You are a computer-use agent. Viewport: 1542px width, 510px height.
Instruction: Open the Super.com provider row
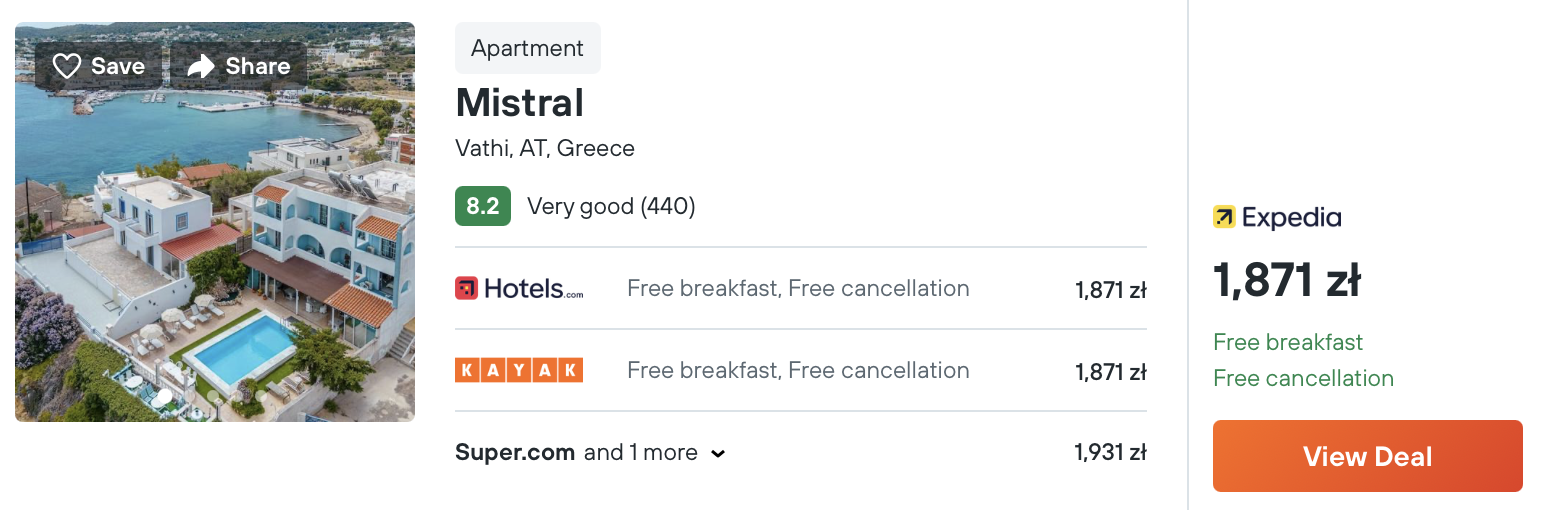point(801,452)
